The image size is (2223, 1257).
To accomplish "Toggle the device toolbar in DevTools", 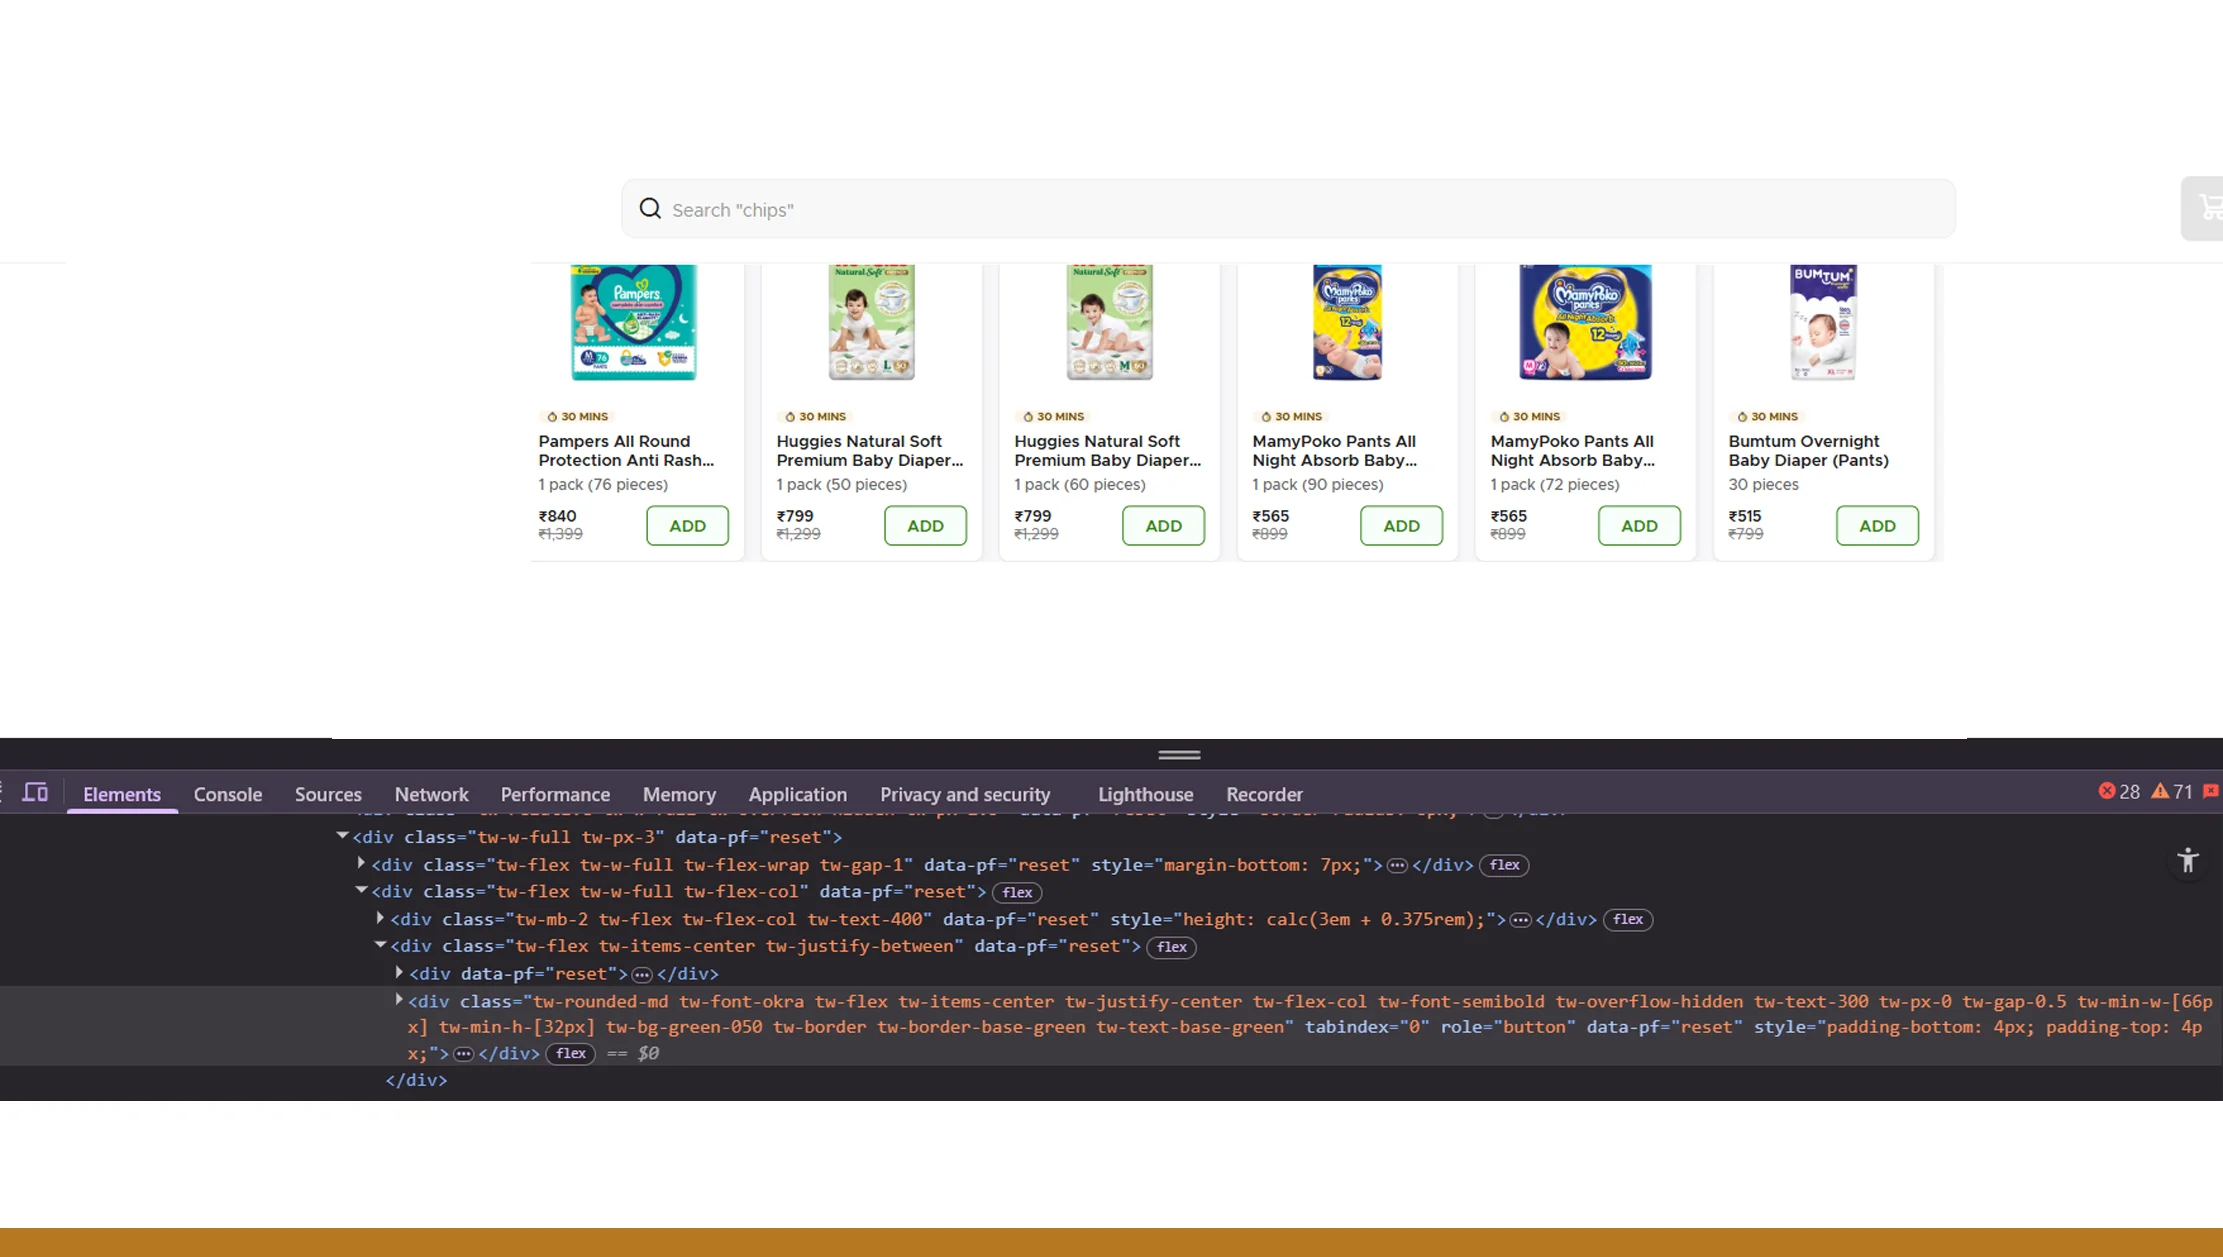I will 36,792.
